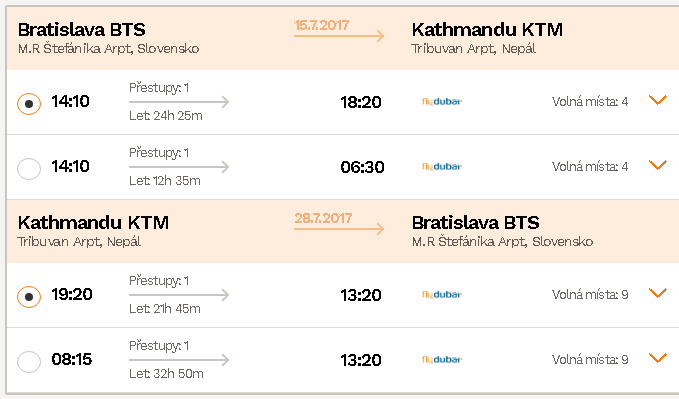Select the 19:20 return flight from Kathmandu
The height and width of the screenshot is (399, 679).
[x=29, y=297]
